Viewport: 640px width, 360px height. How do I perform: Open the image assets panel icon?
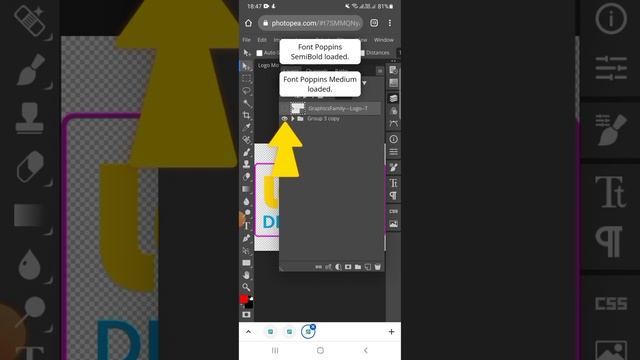pyautogui.click(x=393, y=224)
